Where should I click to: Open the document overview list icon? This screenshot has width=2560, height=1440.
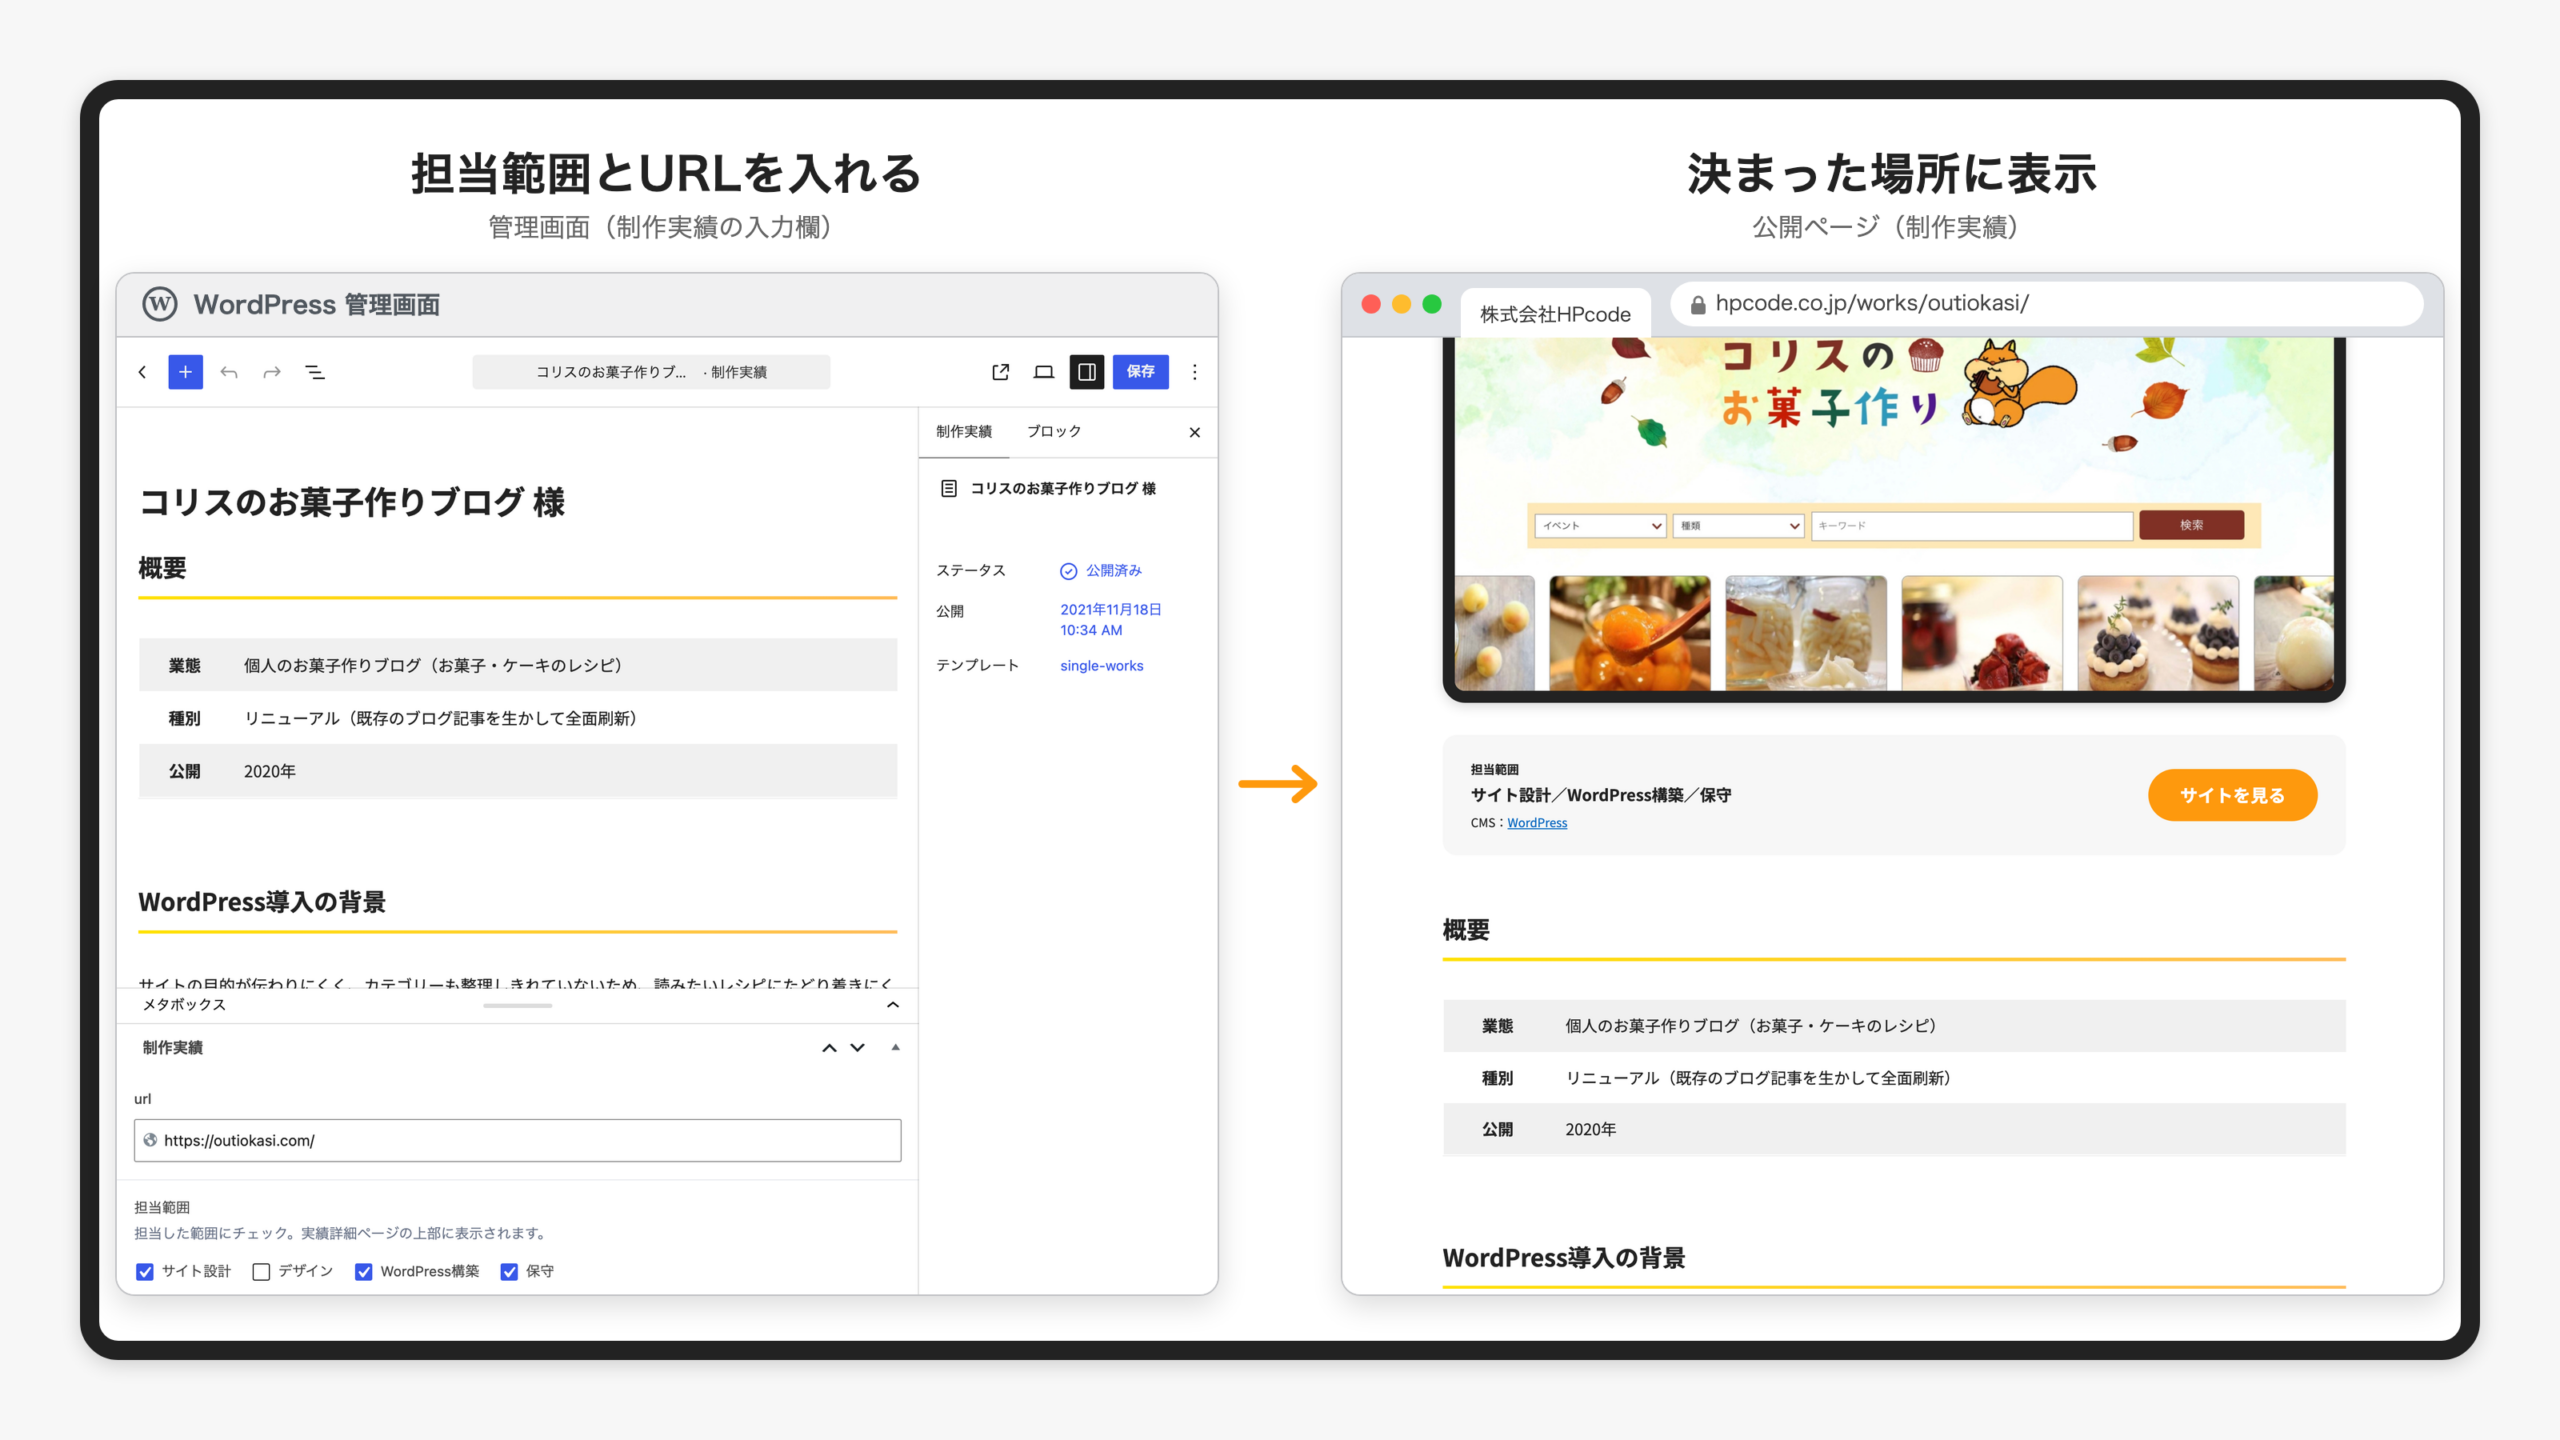[315, 372]
